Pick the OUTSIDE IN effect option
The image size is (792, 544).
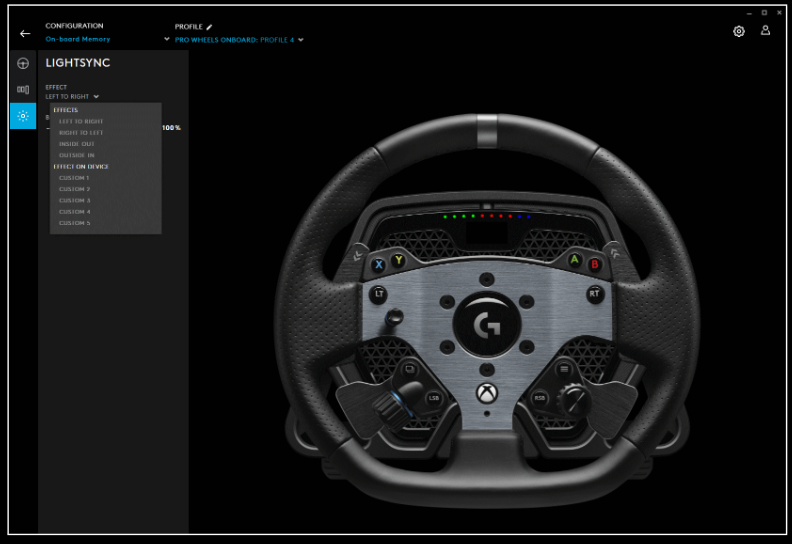77,155
